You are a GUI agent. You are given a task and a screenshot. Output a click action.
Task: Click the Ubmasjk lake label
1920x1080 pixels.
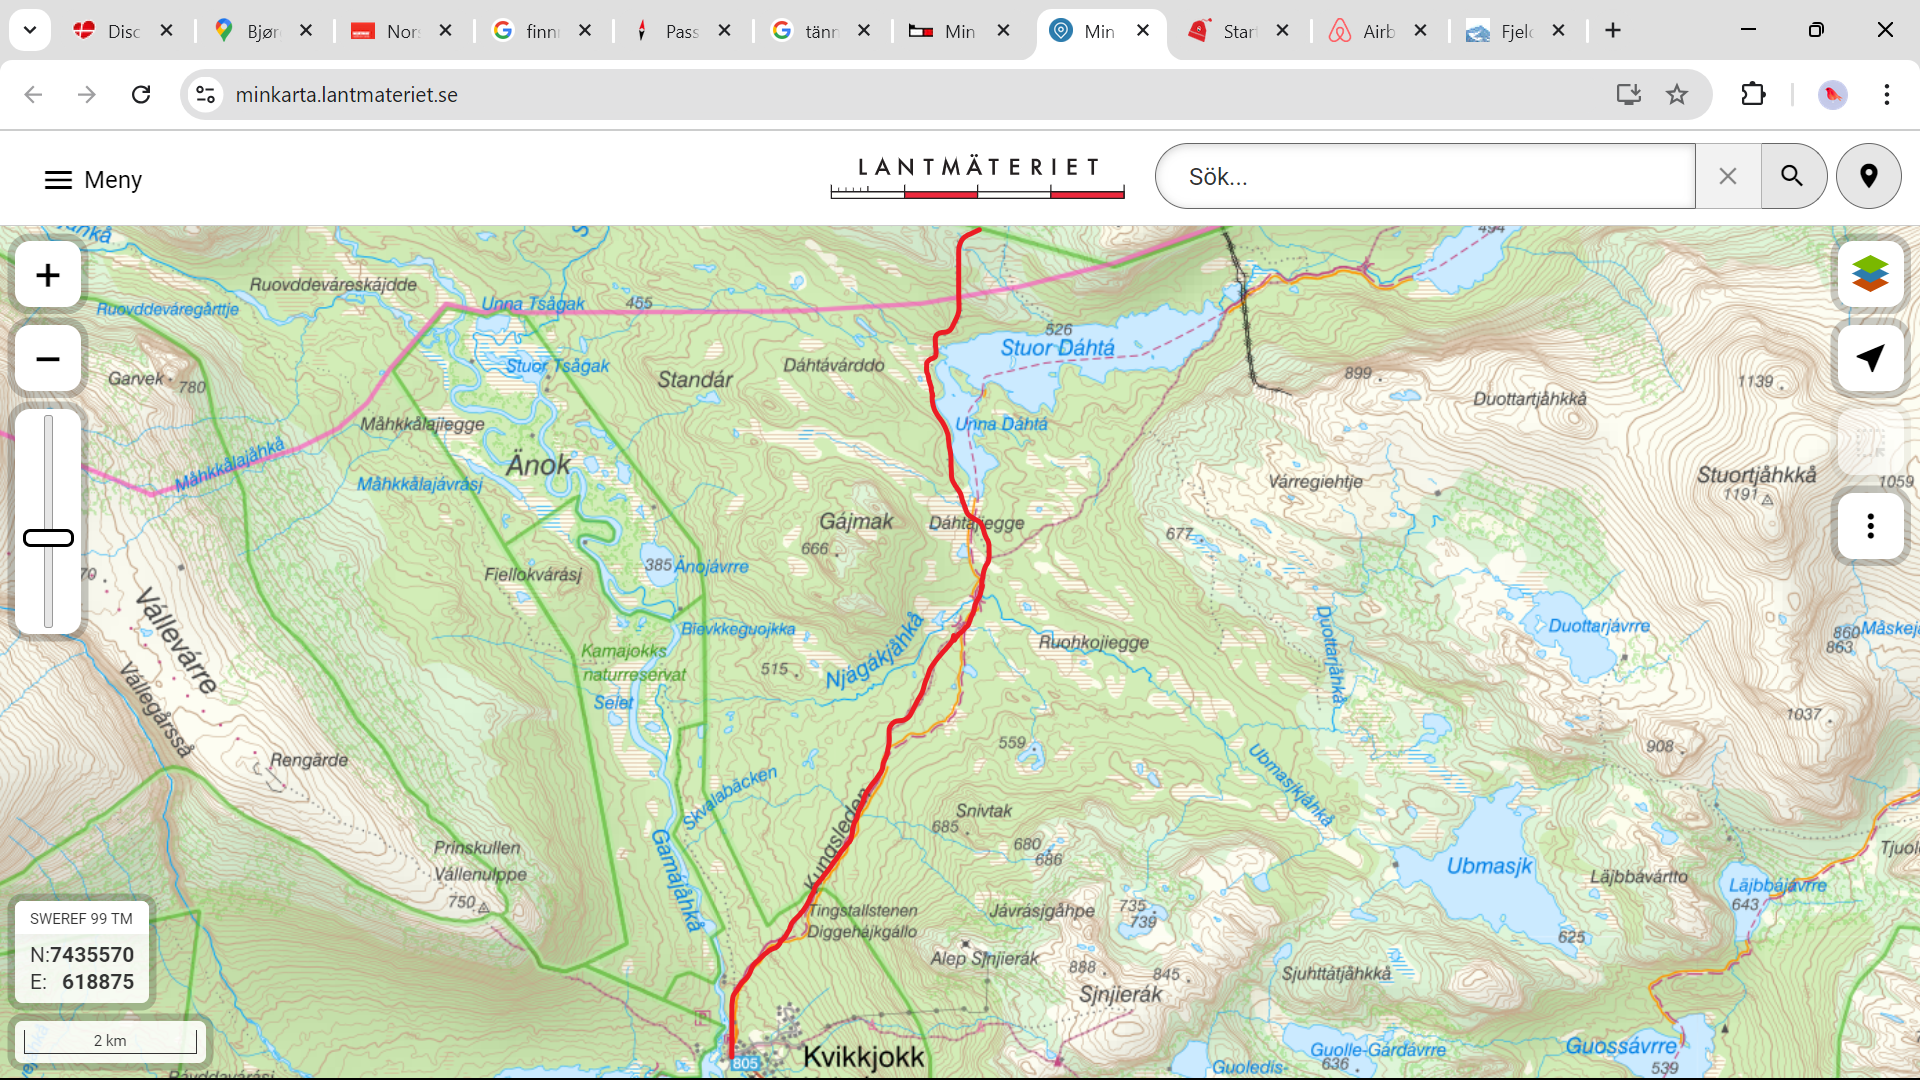(1489, 866)
